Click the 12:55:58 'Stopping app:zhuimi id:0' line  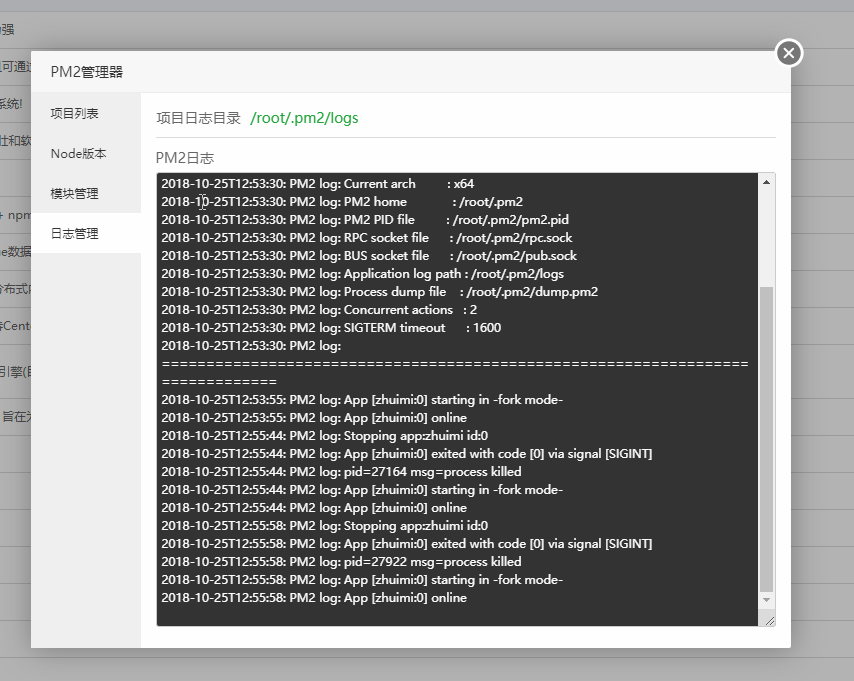click(x=325, y=525)
